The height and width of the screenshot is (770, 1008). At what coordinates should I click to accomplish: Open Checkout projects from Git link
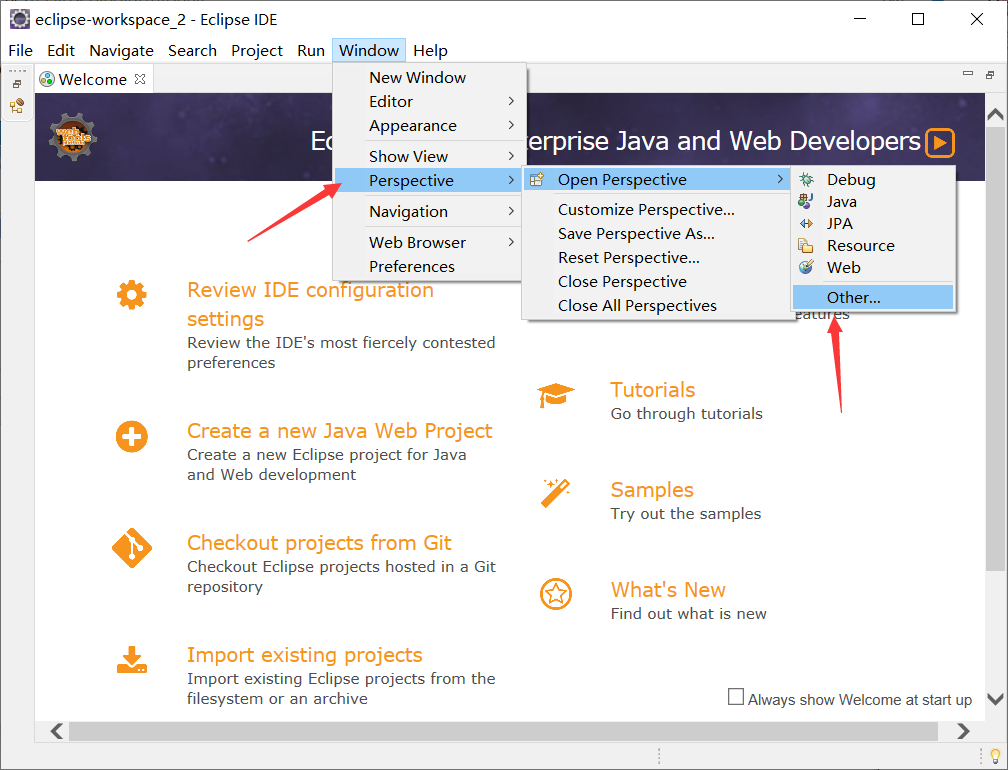pyautogui.click(x=319, y=543)
